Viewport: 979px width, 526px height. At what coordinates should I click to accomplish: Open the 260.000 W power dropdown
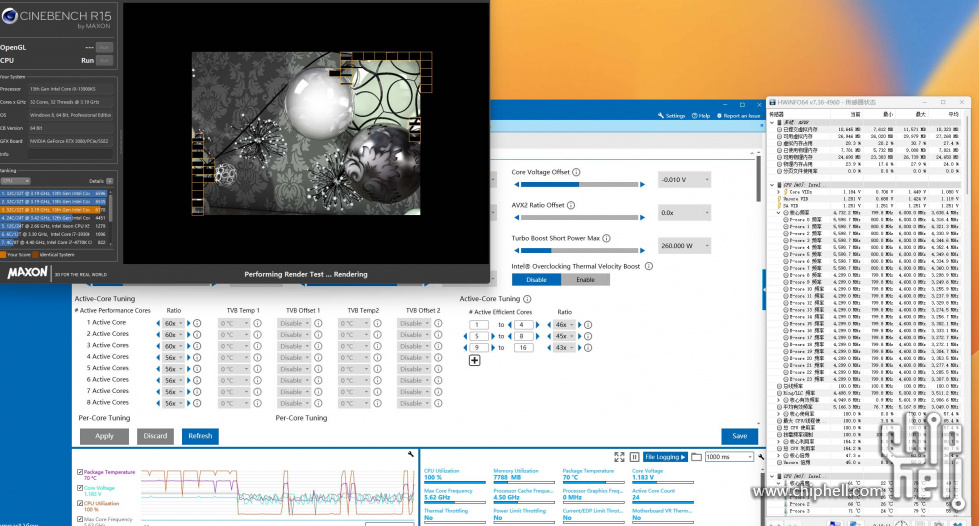[x=684, y=246]
